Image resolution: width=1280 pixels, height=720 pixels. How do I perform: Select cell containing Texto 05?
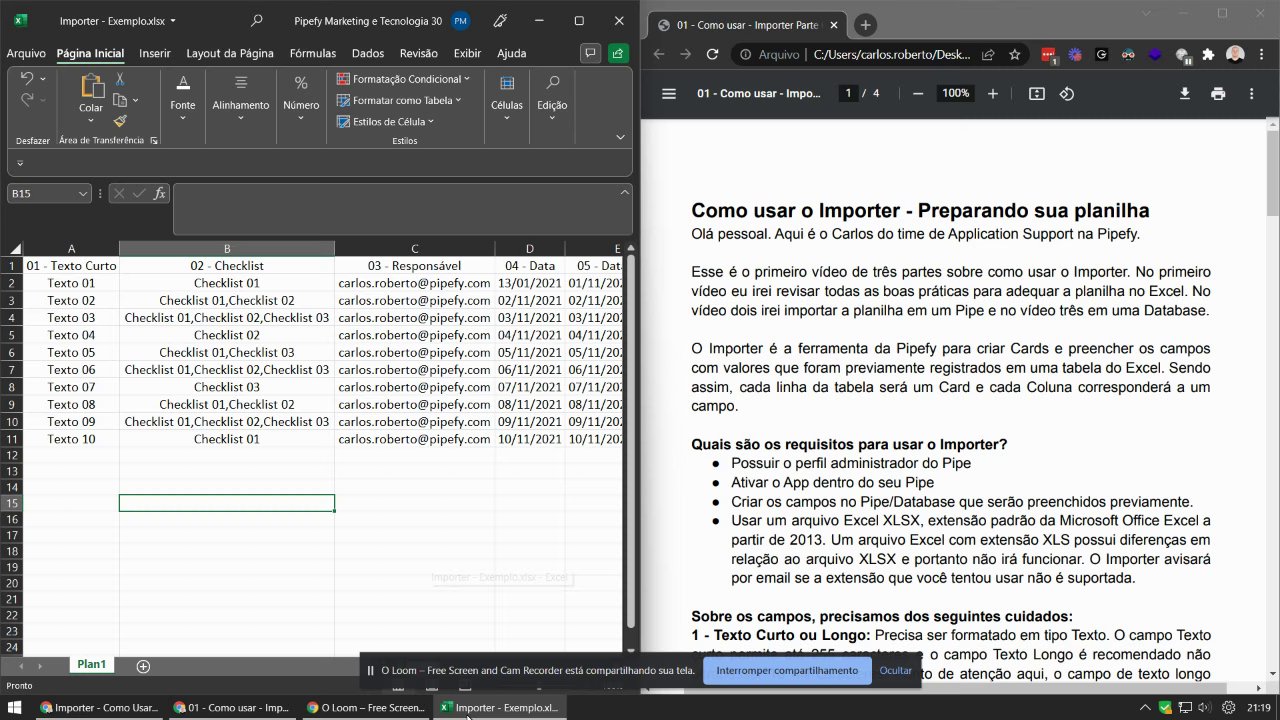[71, 352]
